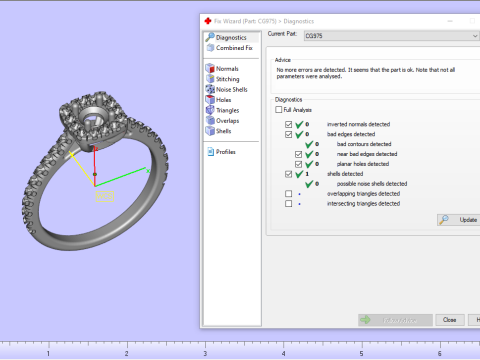The image size is (480, 360).
Task: Click the 'shells detected' label text
Action: click(x=345, y=174)
